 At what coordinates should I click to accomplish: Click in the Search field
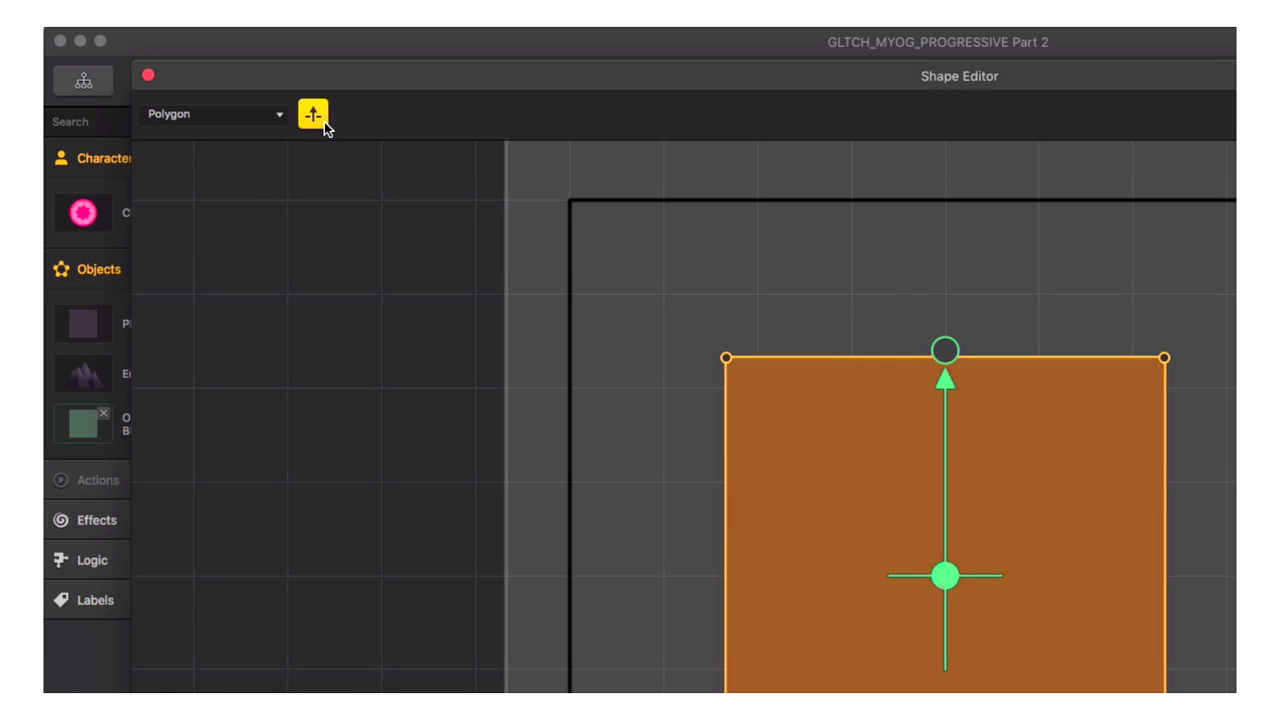[x=88, y=122]
